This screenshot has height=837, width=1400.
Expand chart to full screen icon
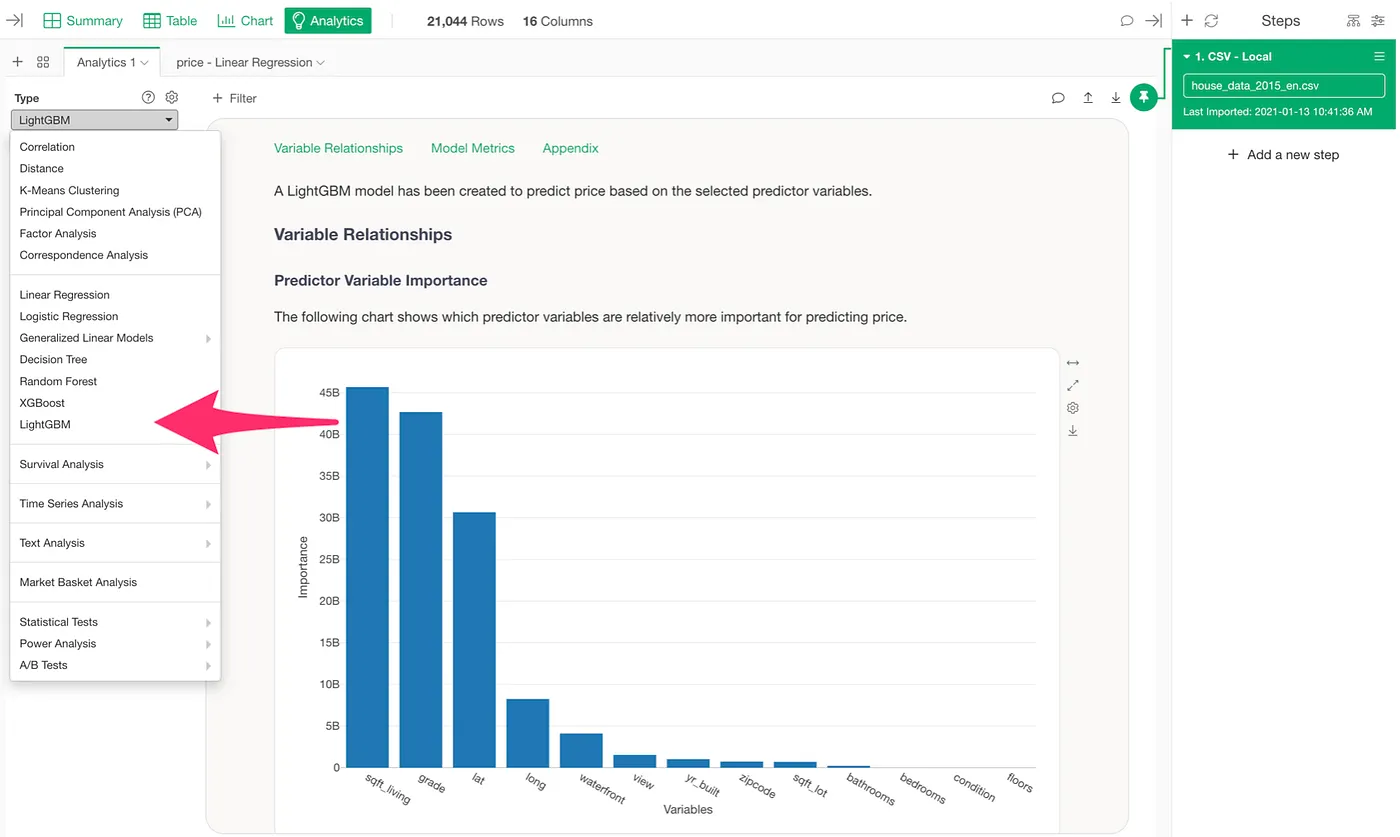pyautogui.click(x=1073, y=385)
